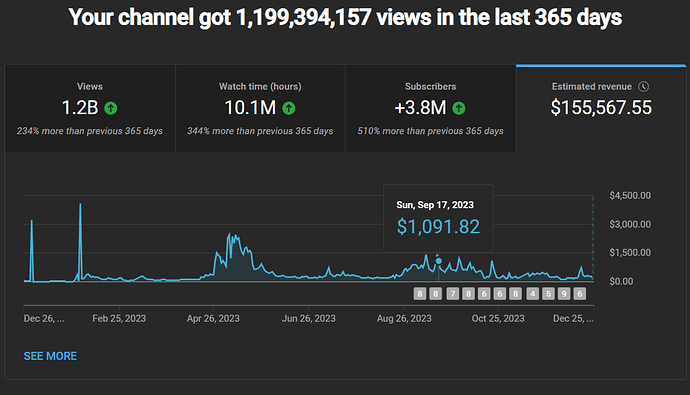Click the channel views headline text

[345, 18]
